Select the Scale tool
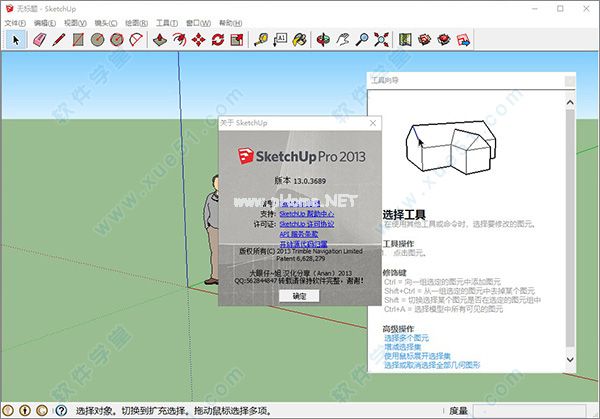The width and height of the screenshot is (600, 419). click(x=237, y=40)
